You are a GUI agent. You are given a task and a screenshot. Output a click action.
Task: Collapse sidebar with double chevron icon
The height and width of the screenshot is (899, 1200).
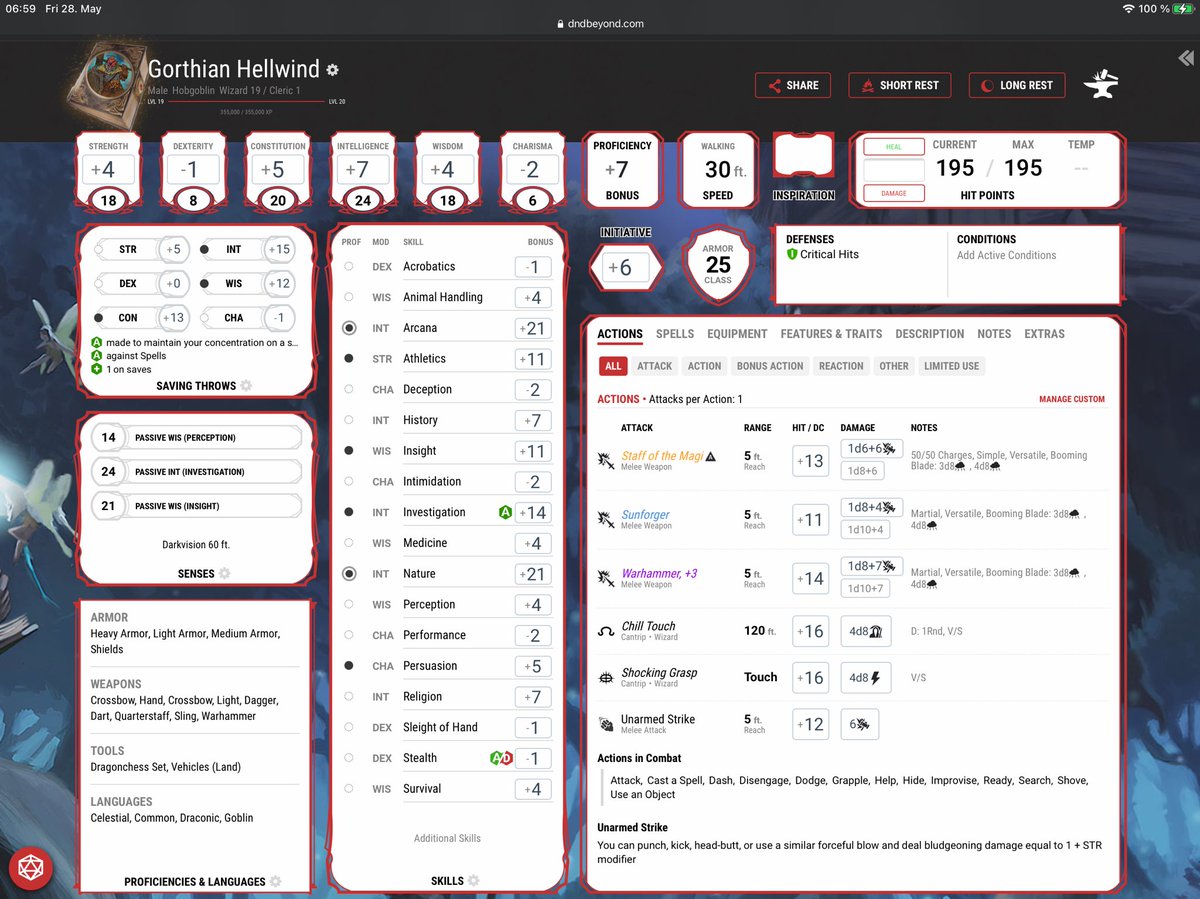point(1185,59)
